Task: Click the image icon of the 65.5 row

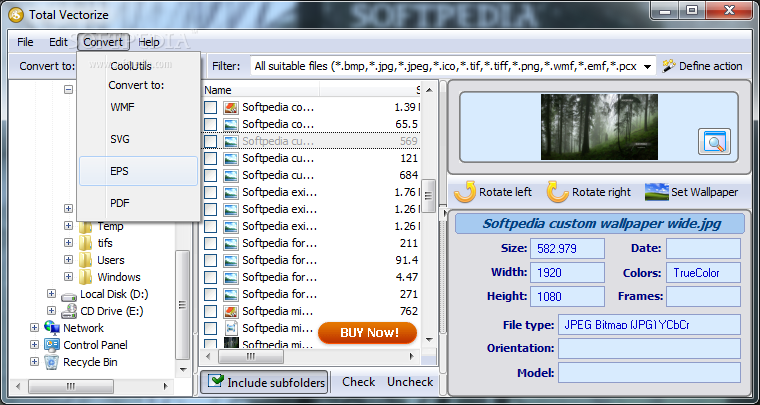Action: [231, 125]
